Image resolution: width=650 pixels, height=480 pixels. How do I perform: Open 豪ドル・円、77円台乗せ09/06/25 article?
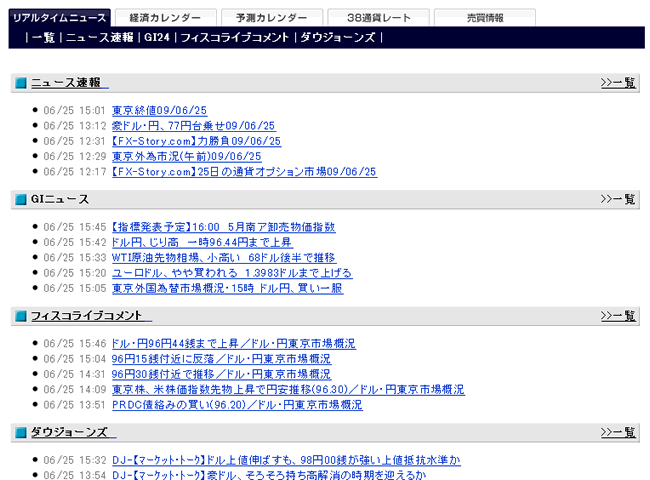tap(194, 126)
